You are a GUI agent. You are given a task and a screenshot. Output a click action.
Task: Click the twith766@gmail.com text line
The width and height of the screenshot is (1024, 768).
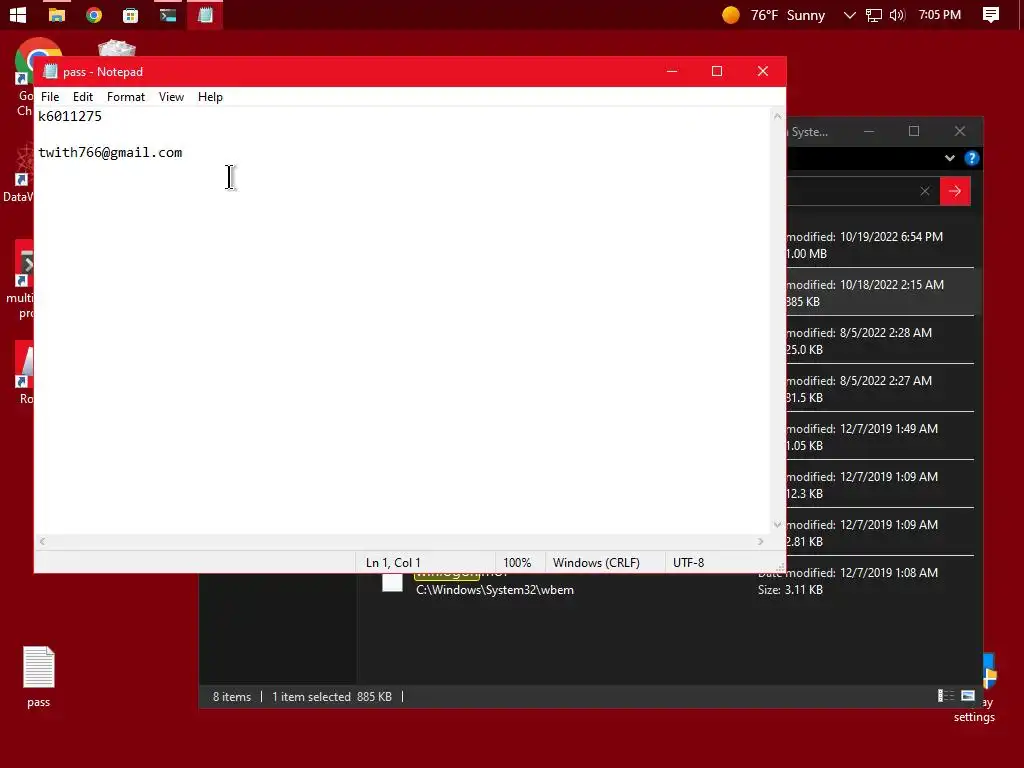110,152
